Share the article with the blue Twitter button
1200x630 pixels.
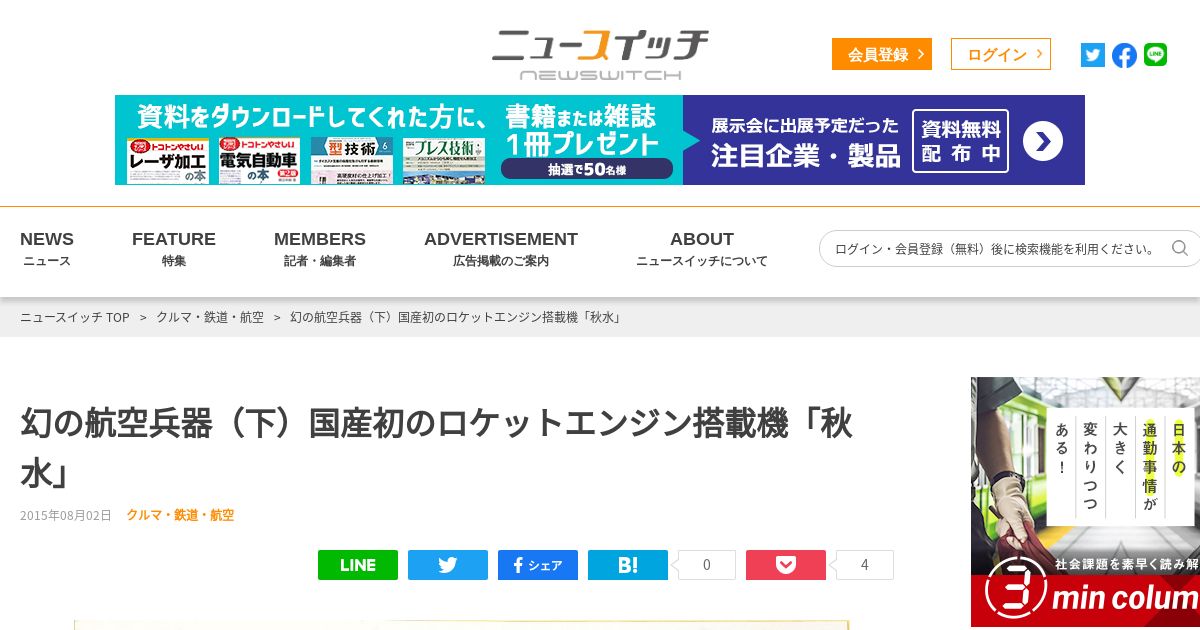point(448,565)
